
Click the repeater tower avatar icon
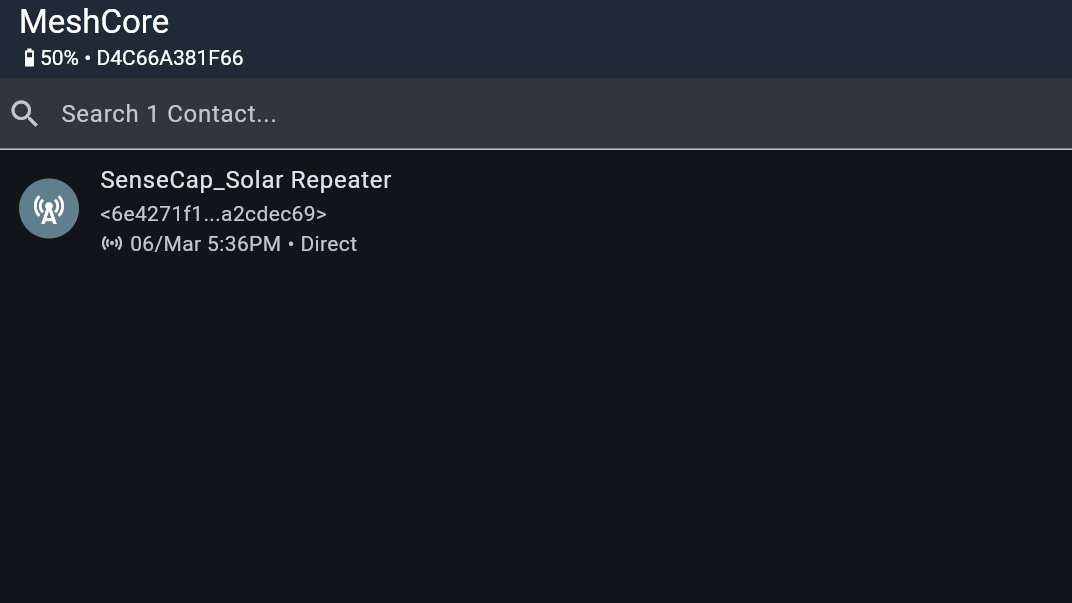point(49,209)
